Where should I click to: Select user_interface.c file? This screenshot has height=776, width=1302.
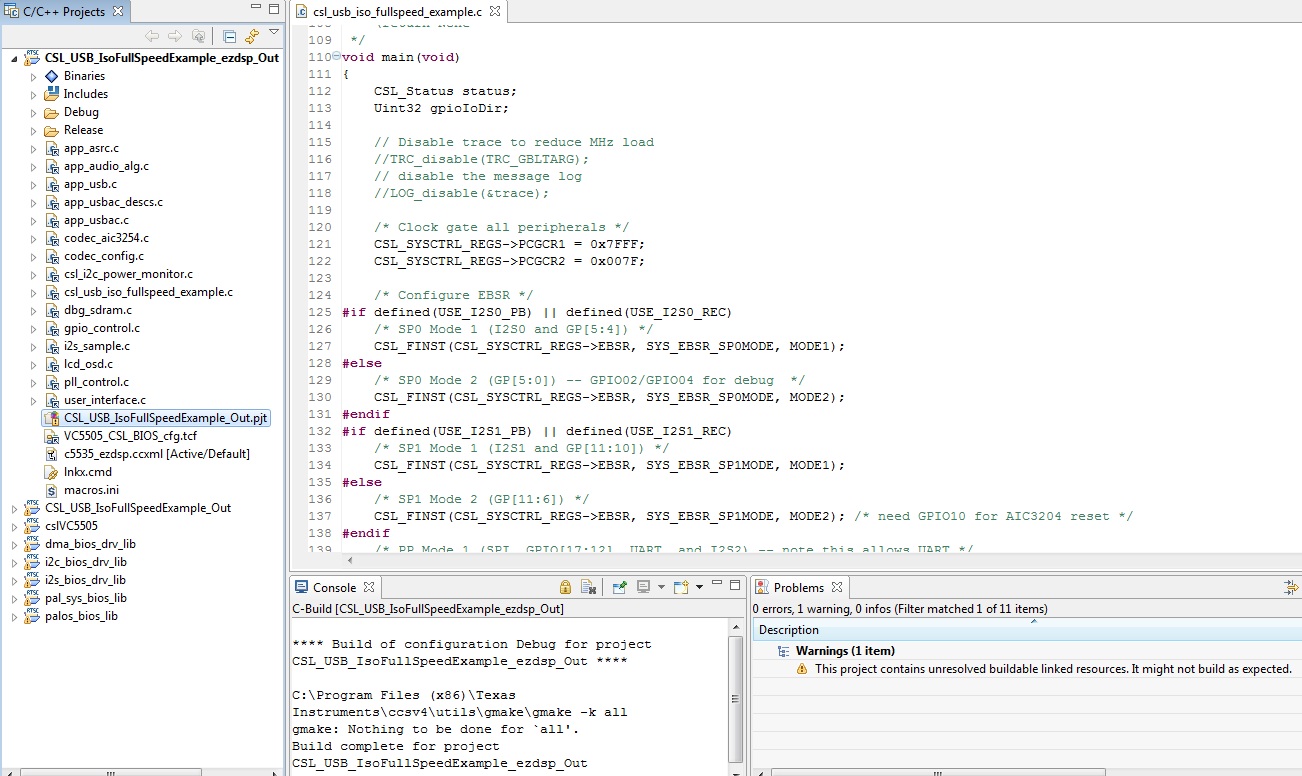coord(104,400)
